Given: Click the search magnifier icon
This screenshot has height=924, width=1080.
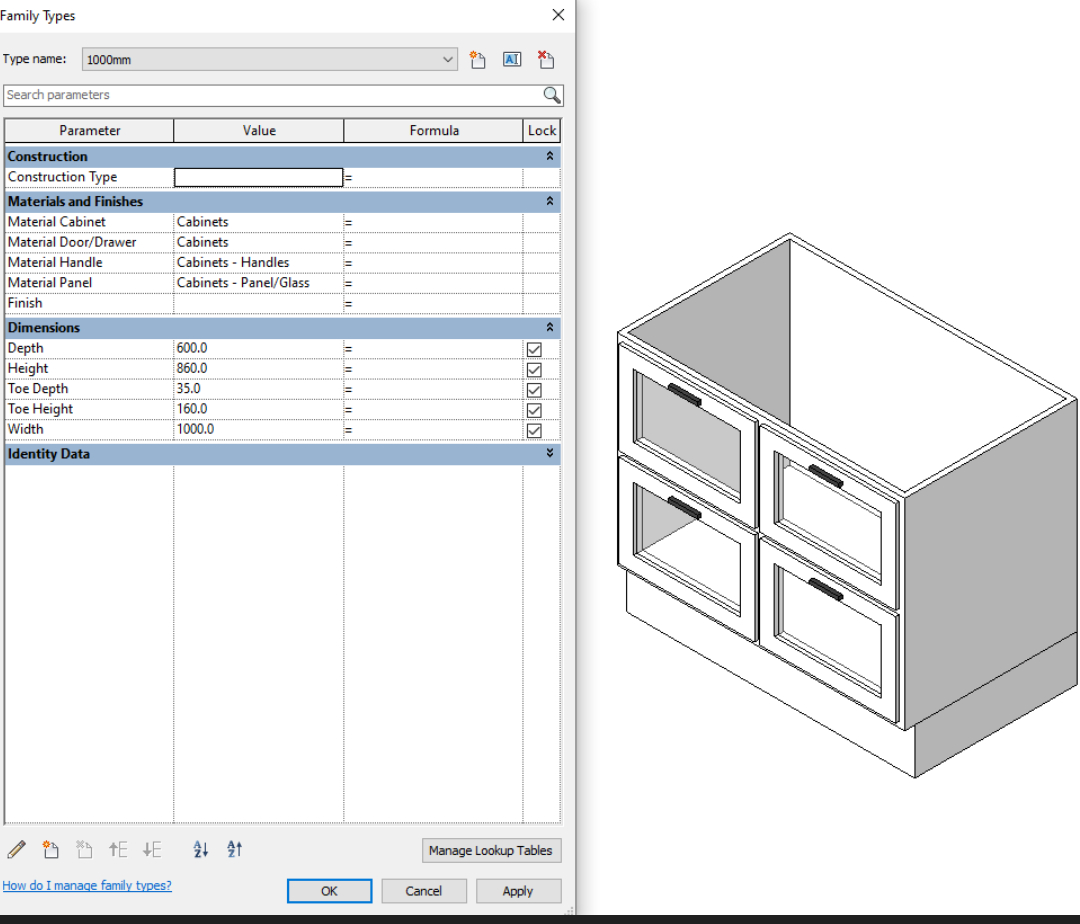Looking at the screenshot, I should point(552,95).
